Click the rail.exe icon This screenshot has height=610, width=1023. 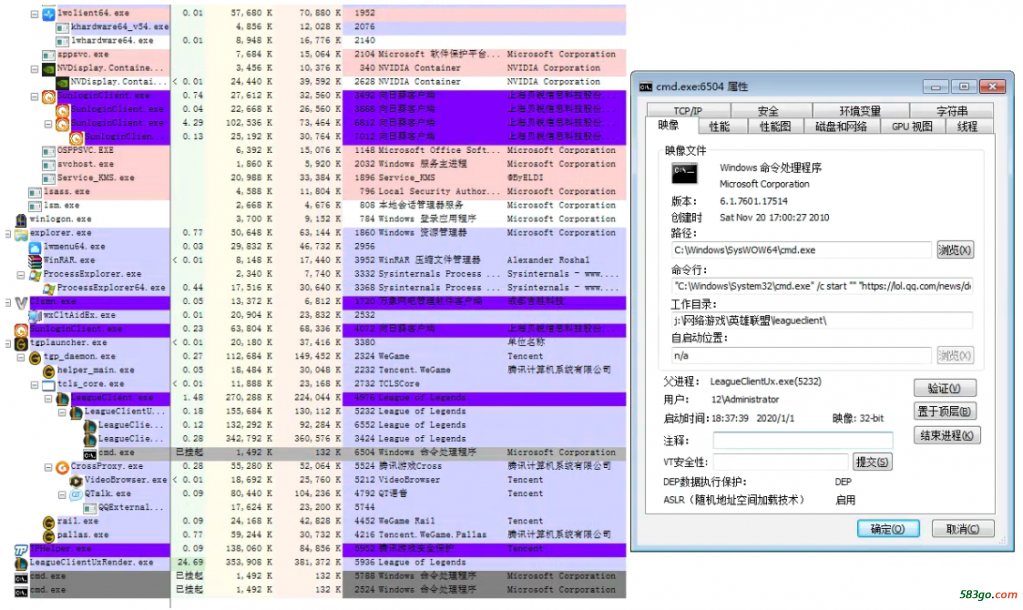tap(48, 522)
